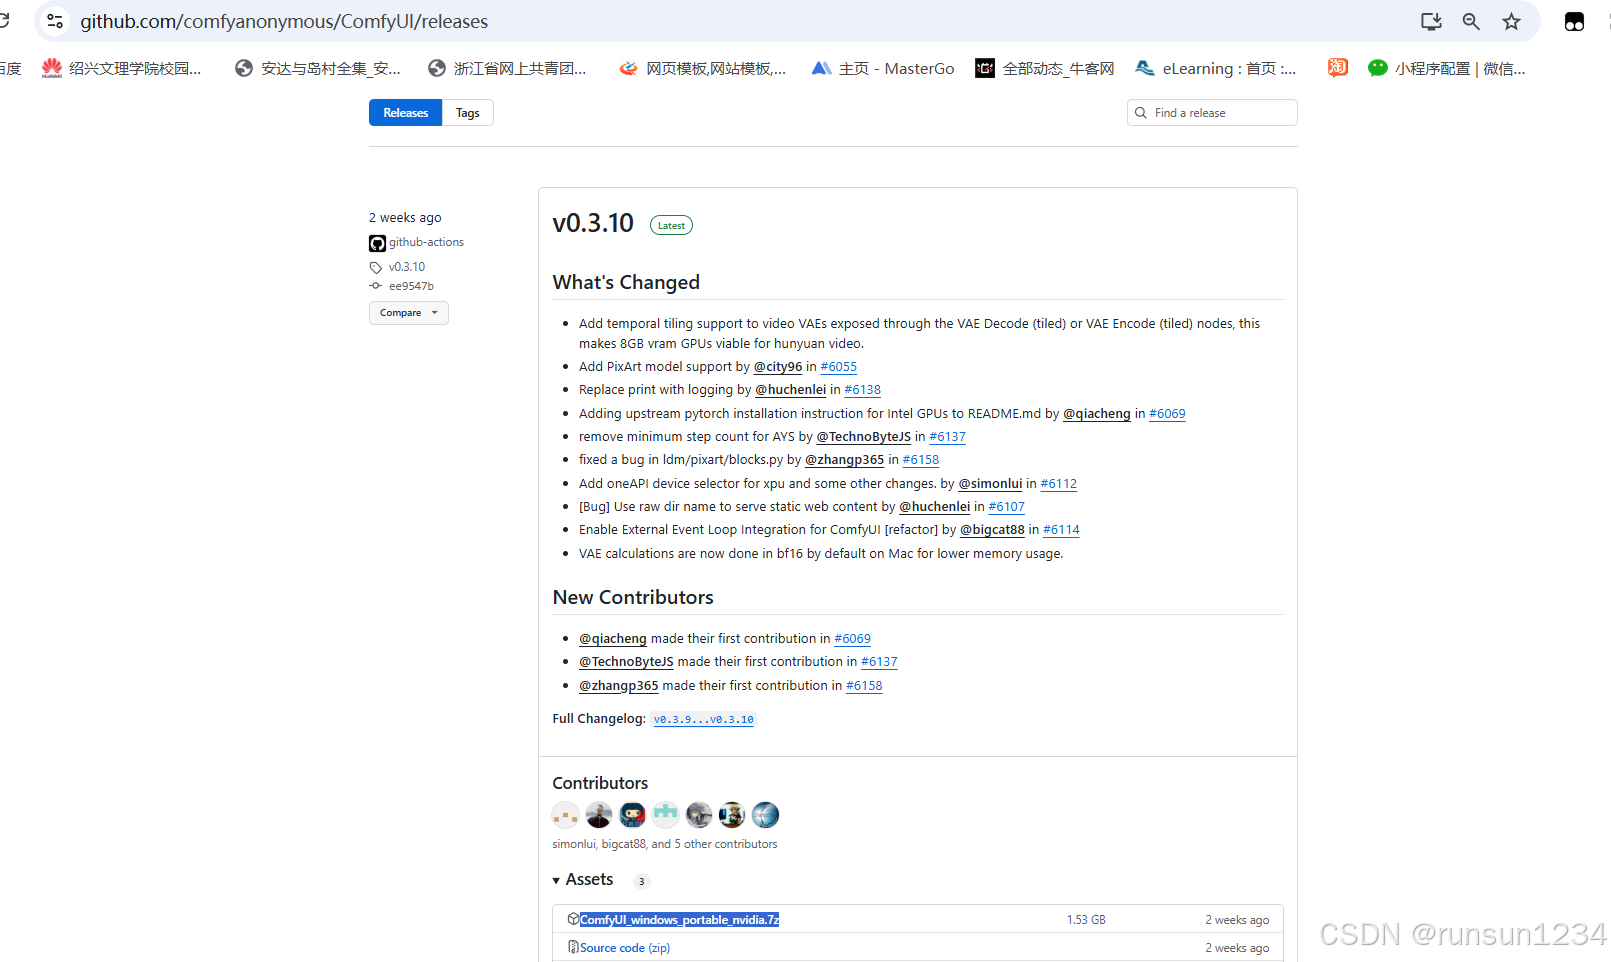Open the v0.3.10 release title
1611x962 pixels.
tap(593, 223)
